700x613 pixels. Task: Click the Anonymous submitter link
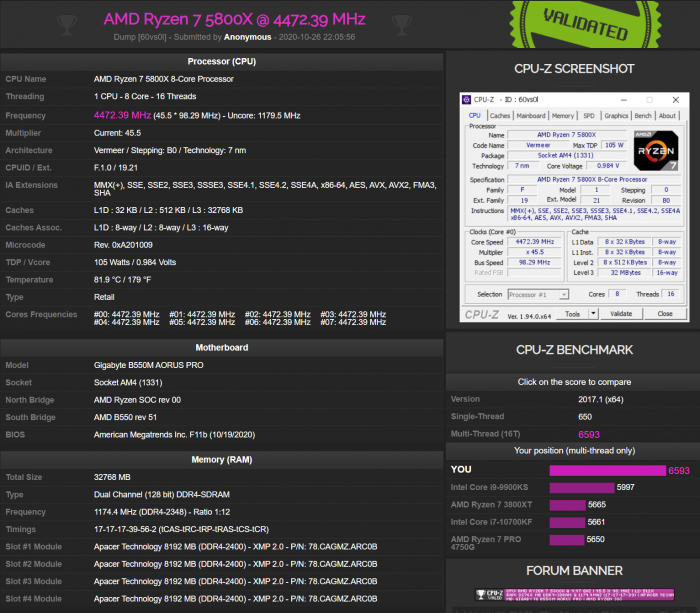[247, 37]
